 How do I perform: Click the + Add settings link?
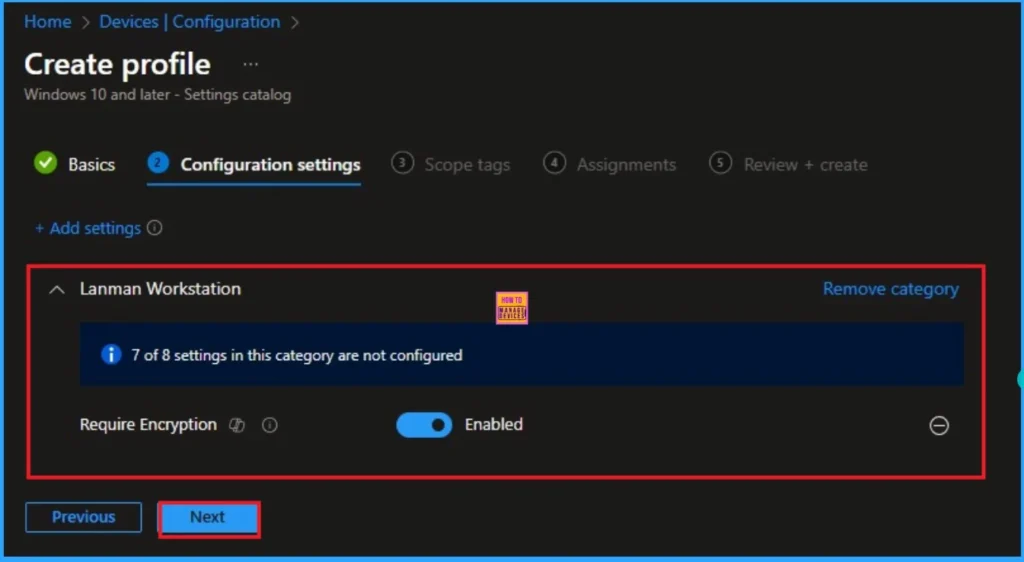tap(88, 228)
